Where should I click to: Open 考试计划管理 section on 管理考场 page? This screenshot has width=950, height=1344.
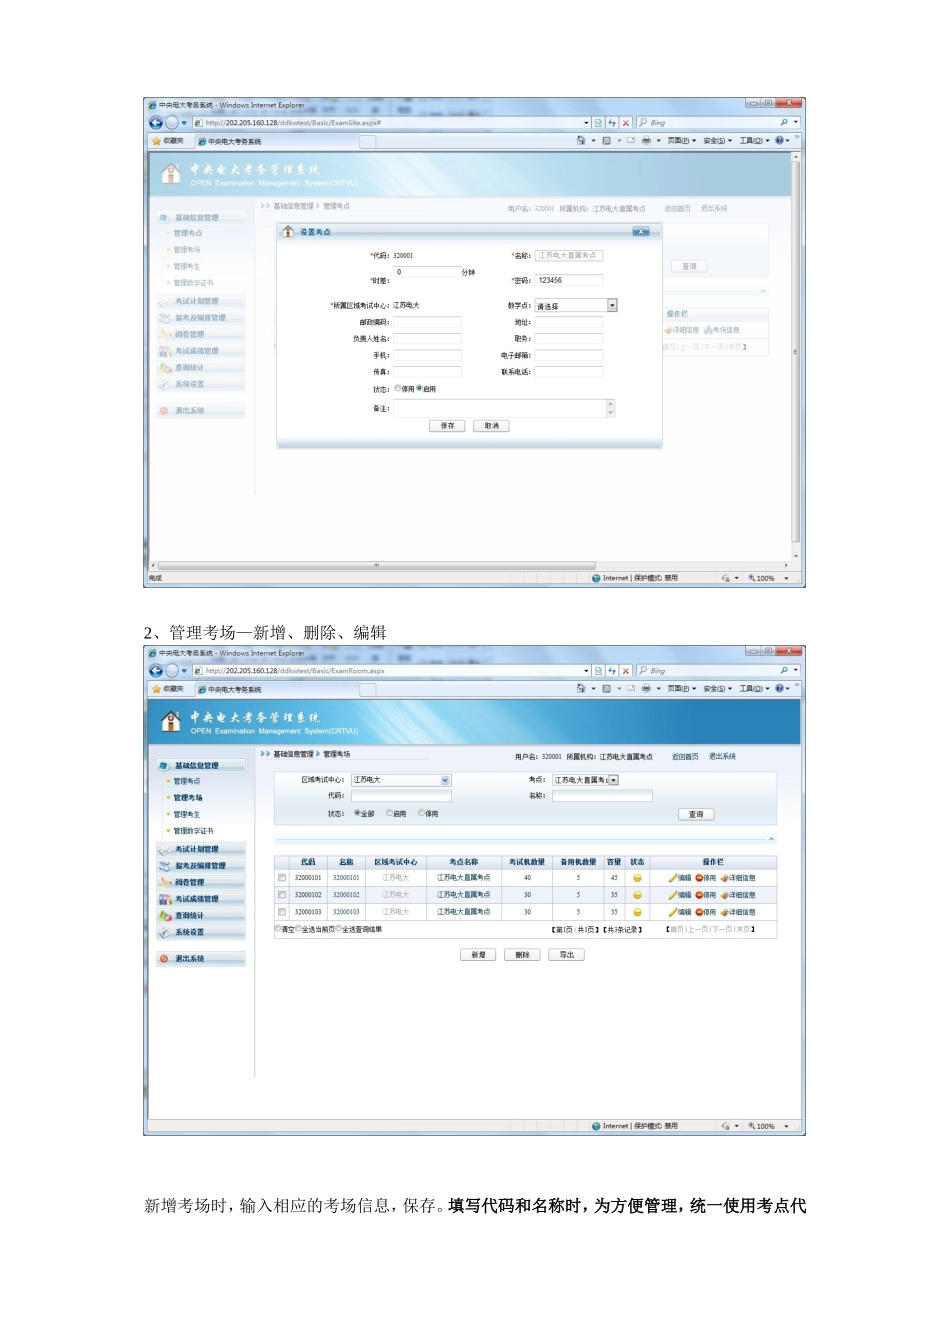pos(201,850)
